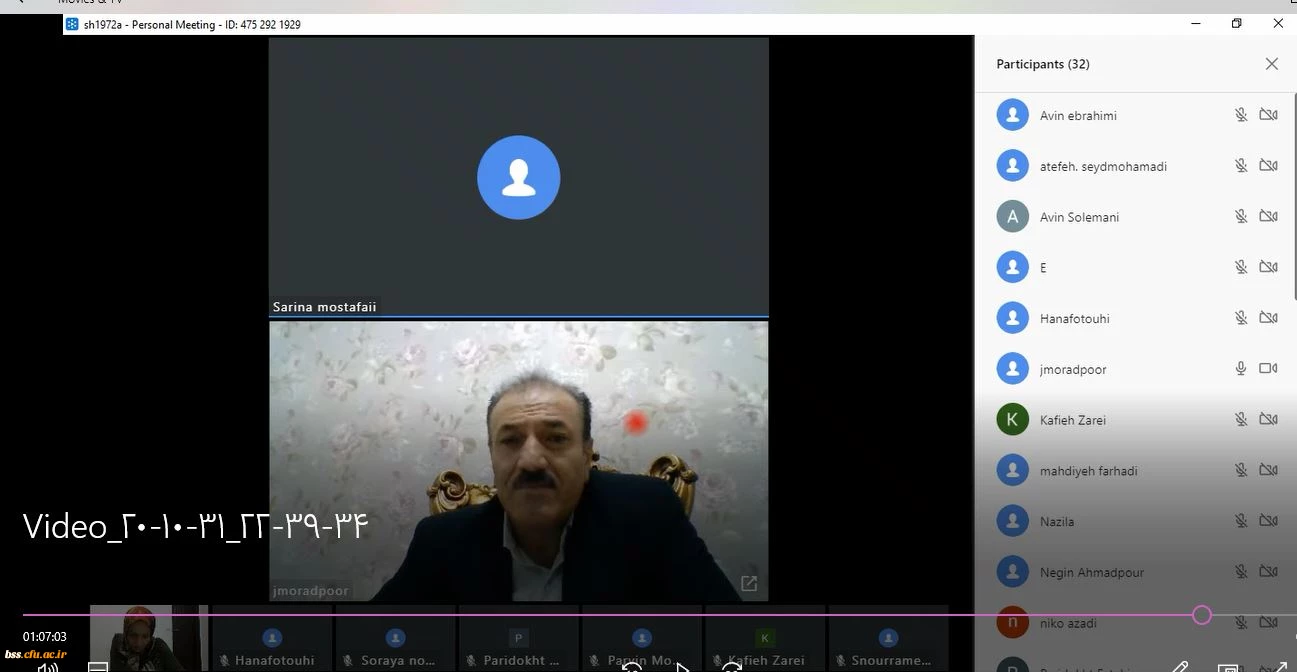
Task: Select niko azadi in the participants list
Action: (x=1068, y=623)
